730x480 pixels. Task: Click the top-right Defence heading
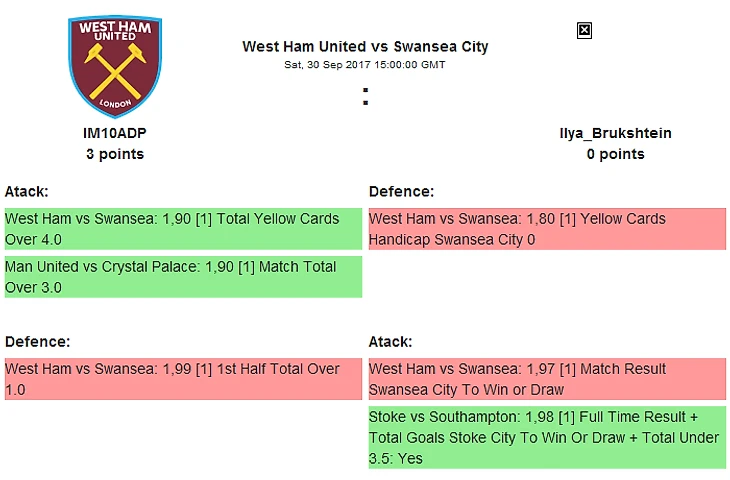click(401, 191)
